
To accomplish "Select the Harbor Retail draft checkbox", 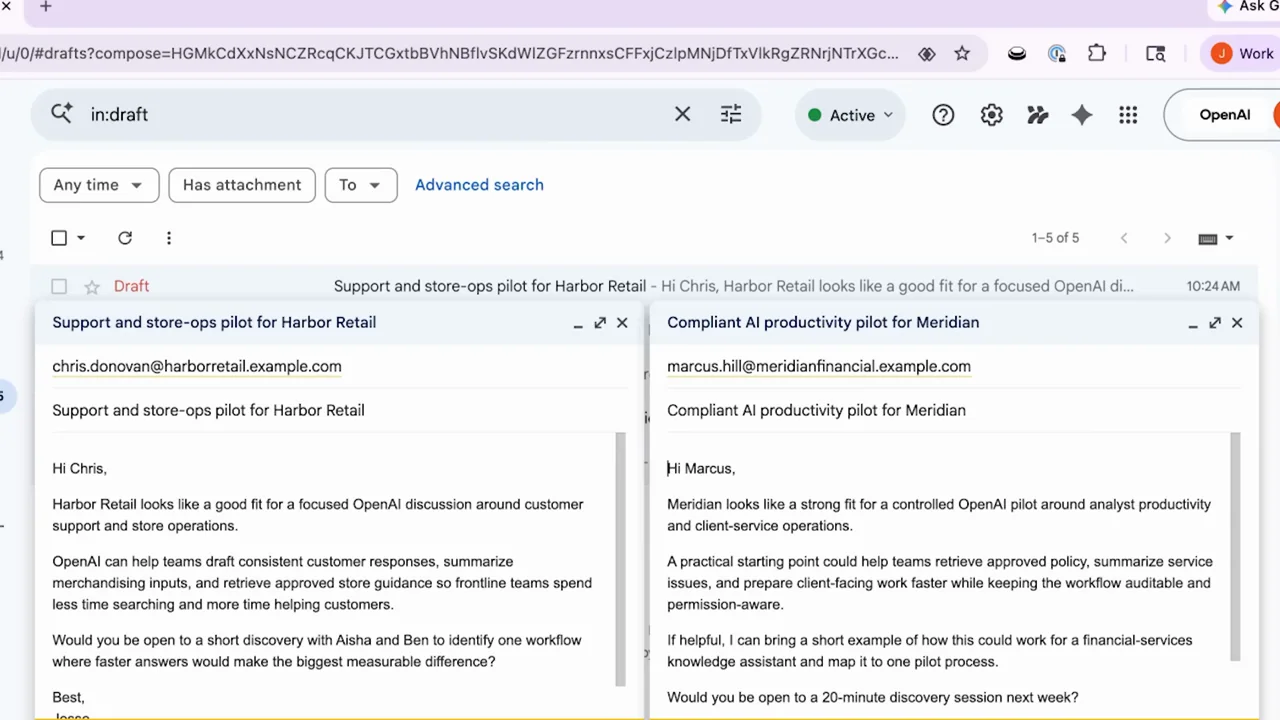I will point(59,287).
